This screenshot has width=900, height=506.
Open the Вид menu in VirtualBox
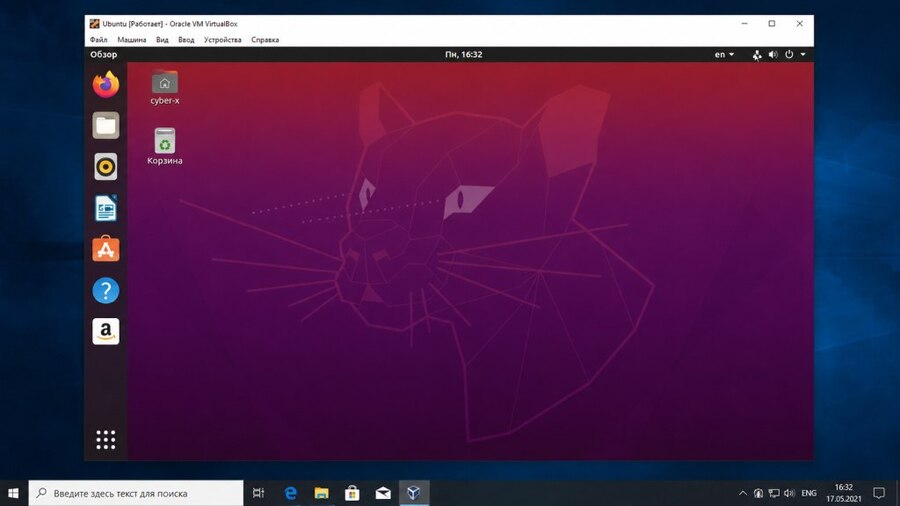[x=162, y=40]
